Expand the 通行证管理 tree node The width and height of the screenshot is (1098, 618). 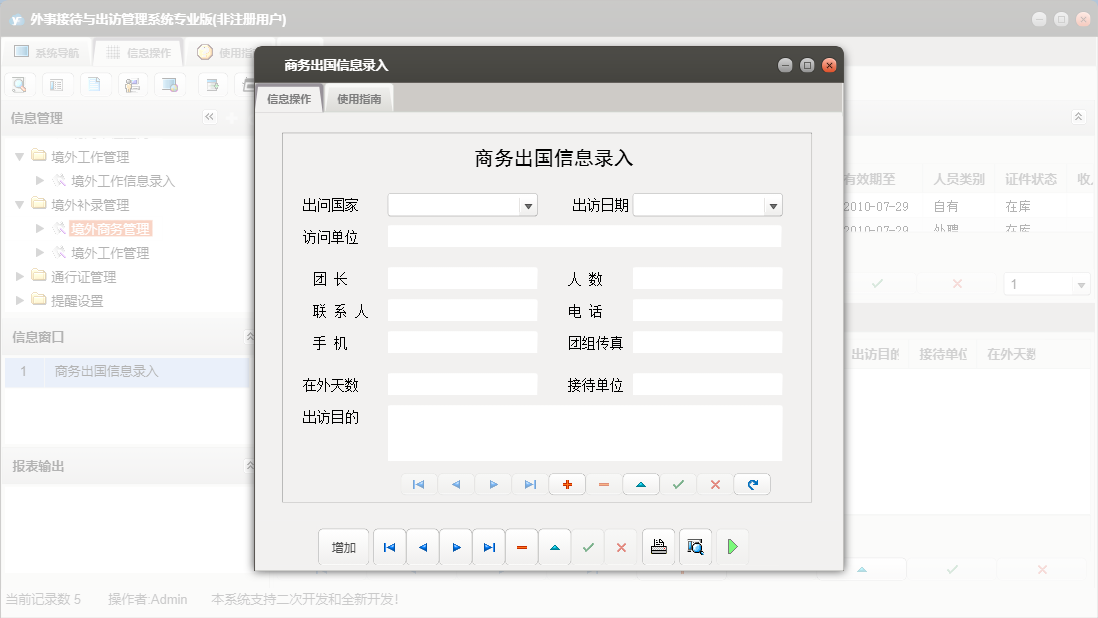click(17, 278)
